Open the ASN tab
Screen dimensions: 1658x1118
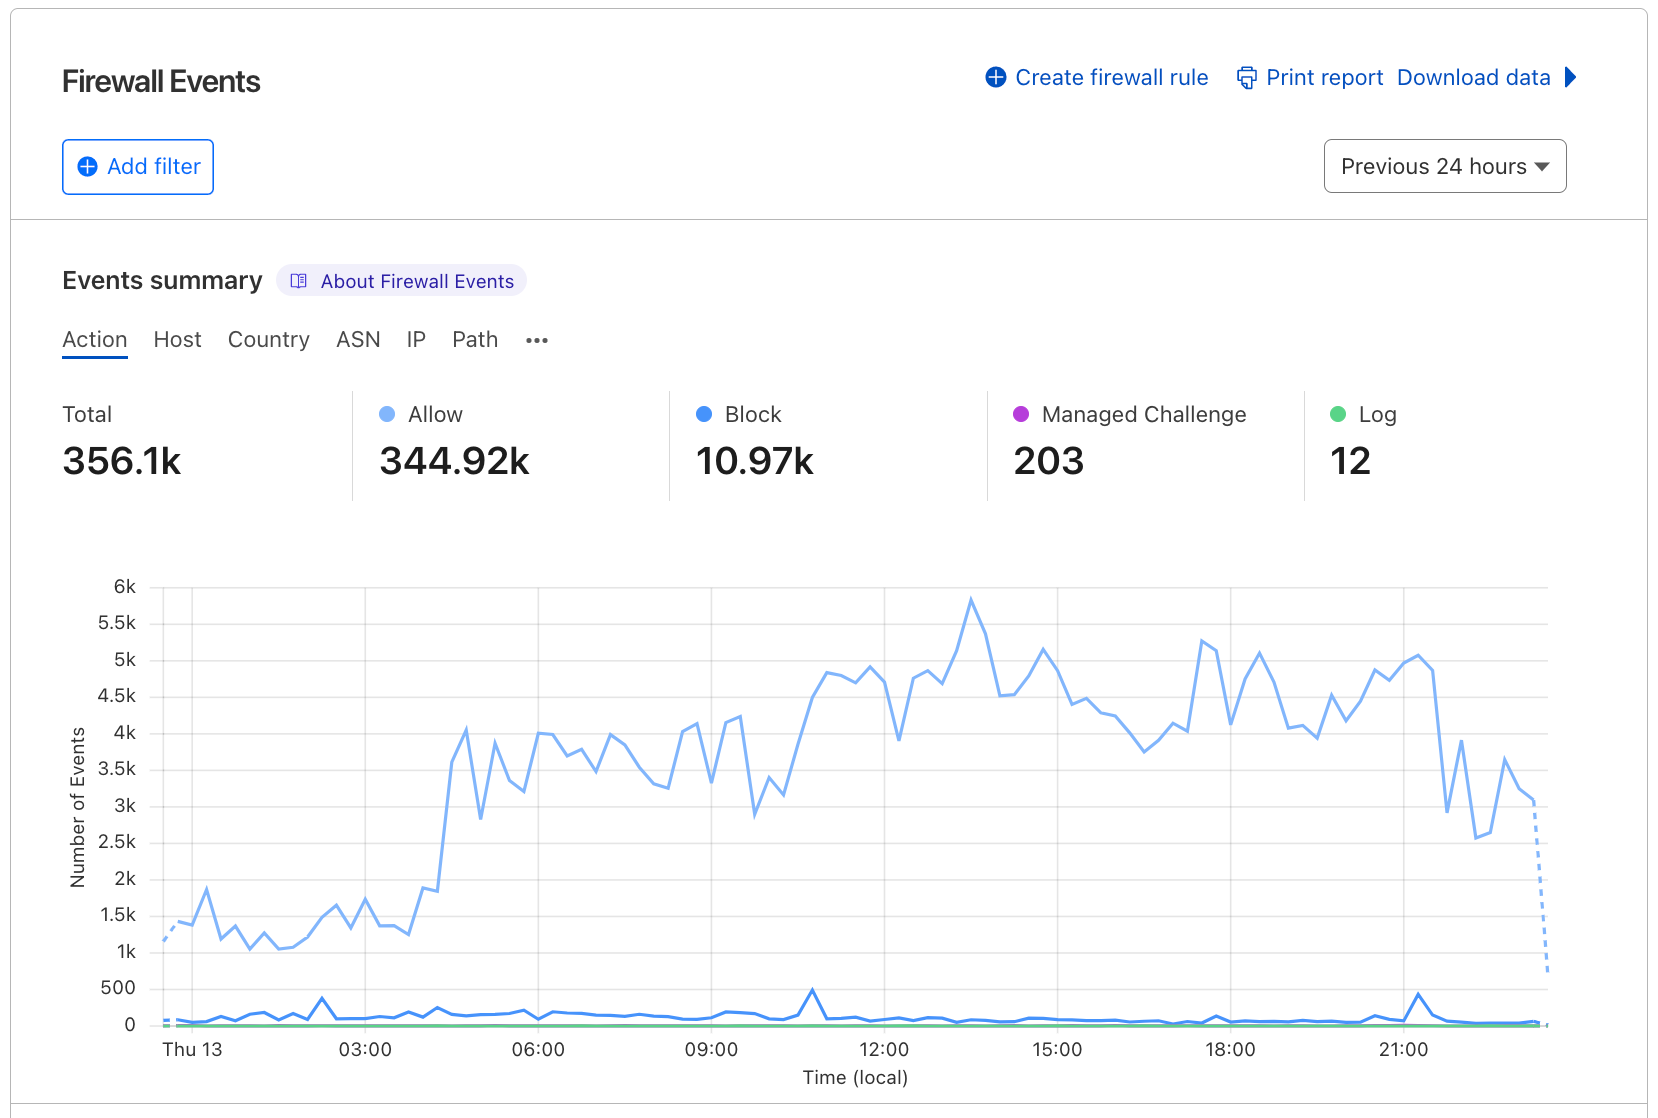tap(358, 340)
